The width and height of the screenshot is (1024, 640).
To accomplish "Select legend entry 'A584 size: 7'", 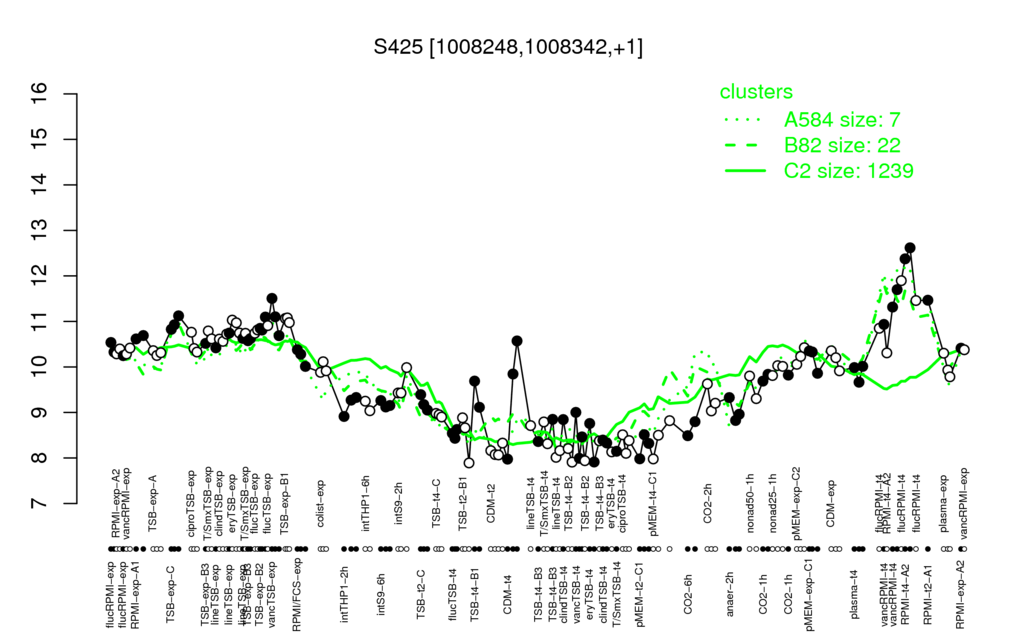I will (x=842, y=120).
